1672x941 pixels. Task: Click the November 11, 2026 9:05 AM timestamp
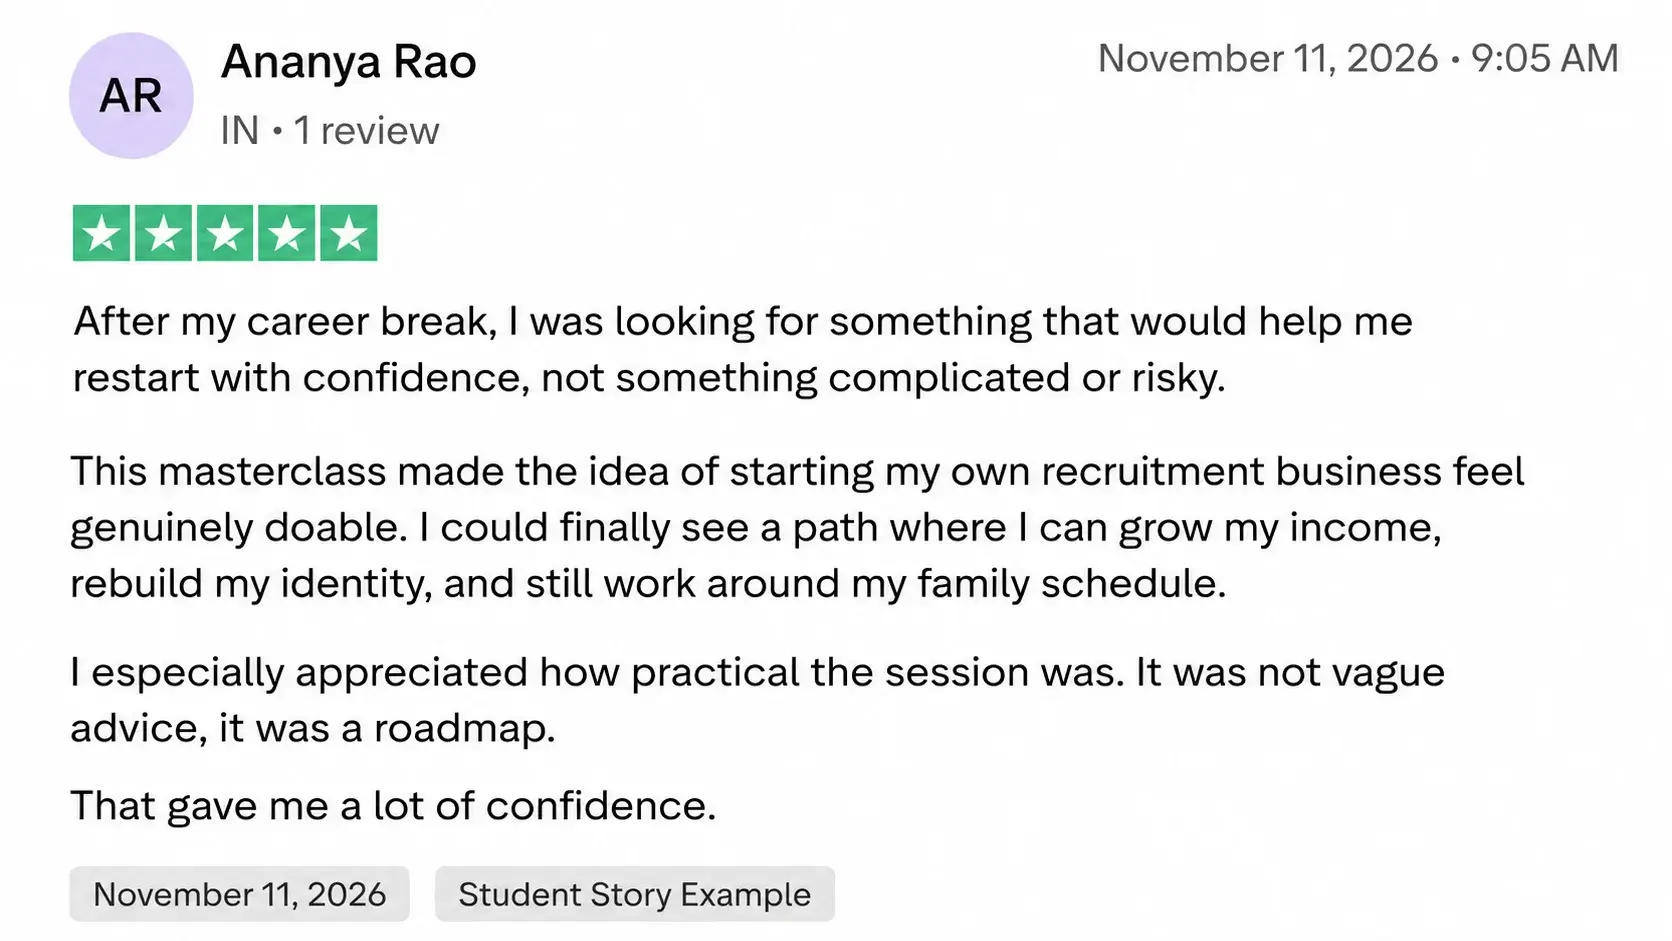tap(1358, 58)
